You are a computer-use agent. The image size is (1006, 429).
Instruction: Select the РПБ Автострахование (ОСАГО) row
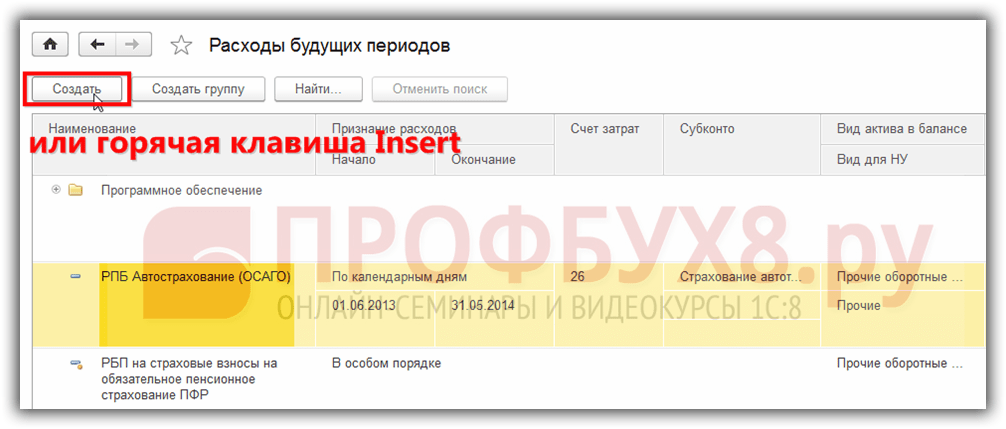195,277
